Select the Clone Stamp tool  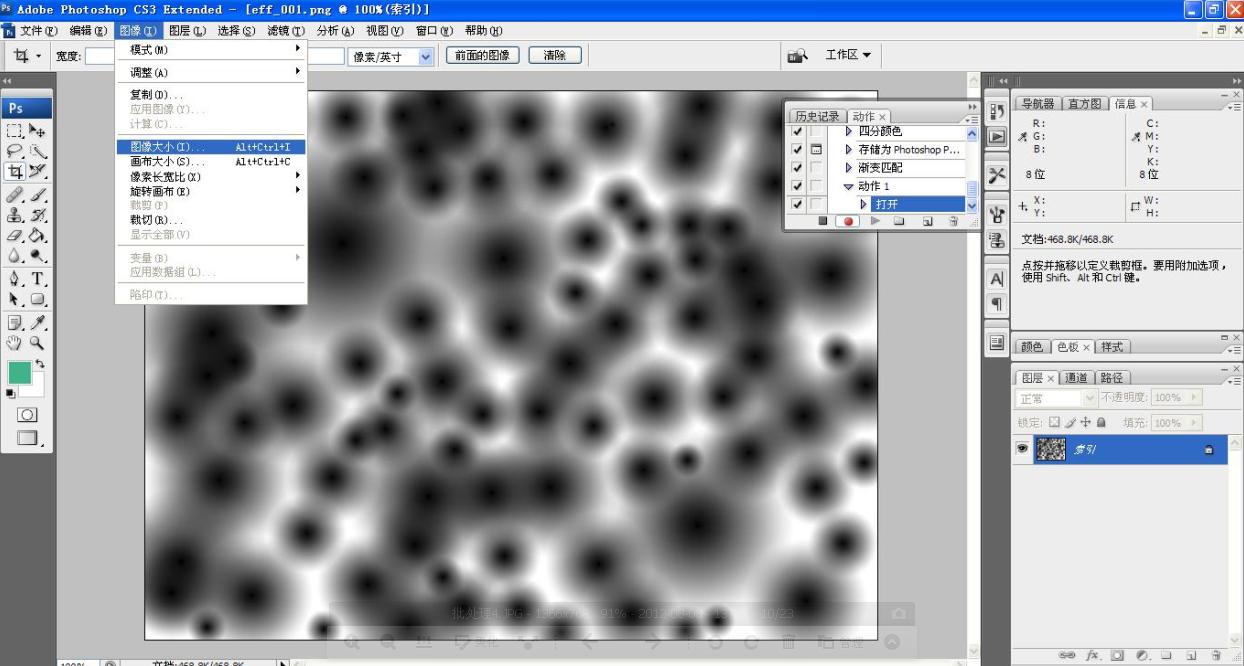(15, 216)
